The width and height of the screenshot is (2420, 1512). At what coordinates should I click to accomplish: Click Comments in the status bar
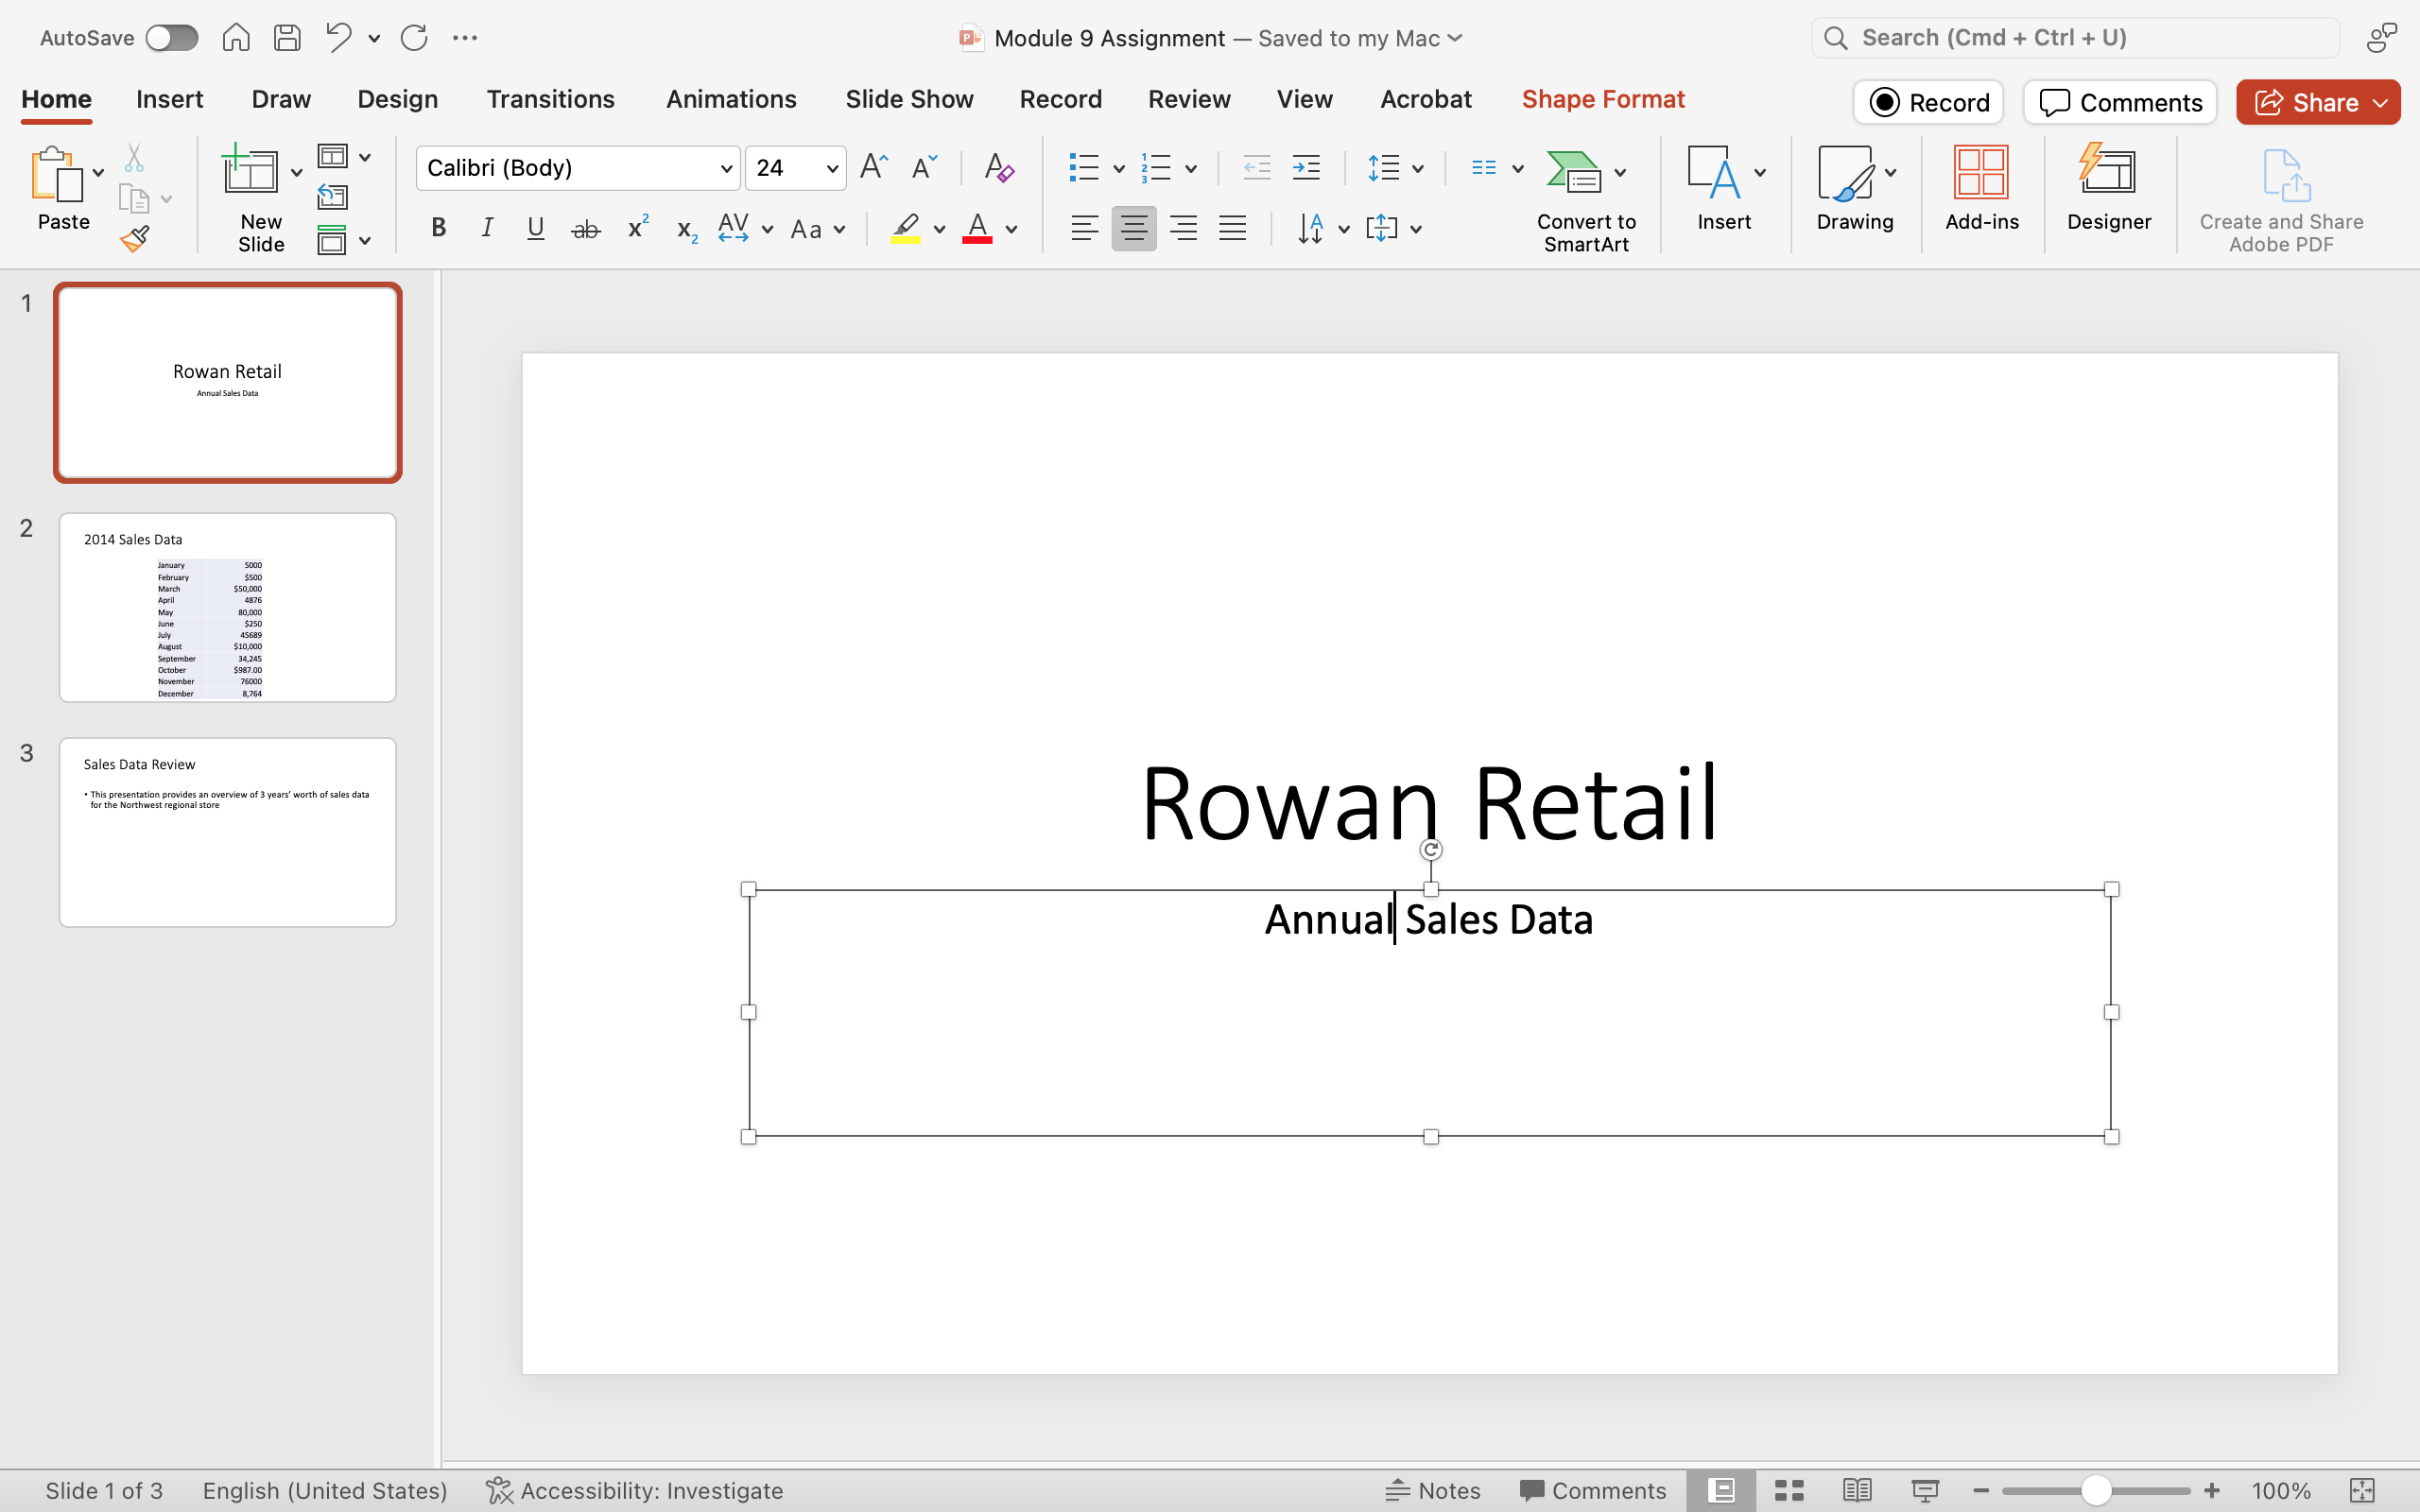(1592, 1490)
